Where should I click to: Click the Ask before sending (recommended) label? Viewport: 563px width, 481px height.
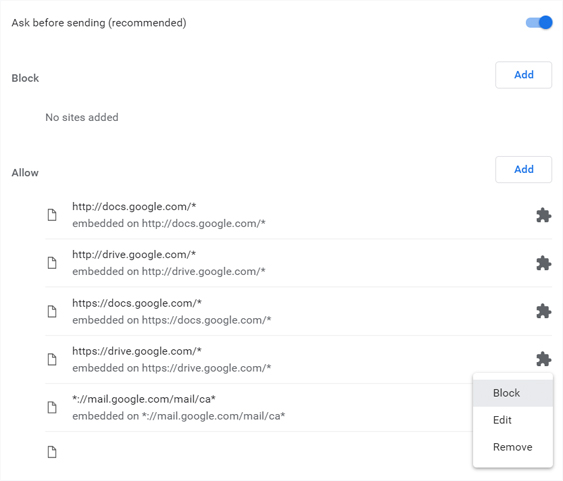[99, 23]
